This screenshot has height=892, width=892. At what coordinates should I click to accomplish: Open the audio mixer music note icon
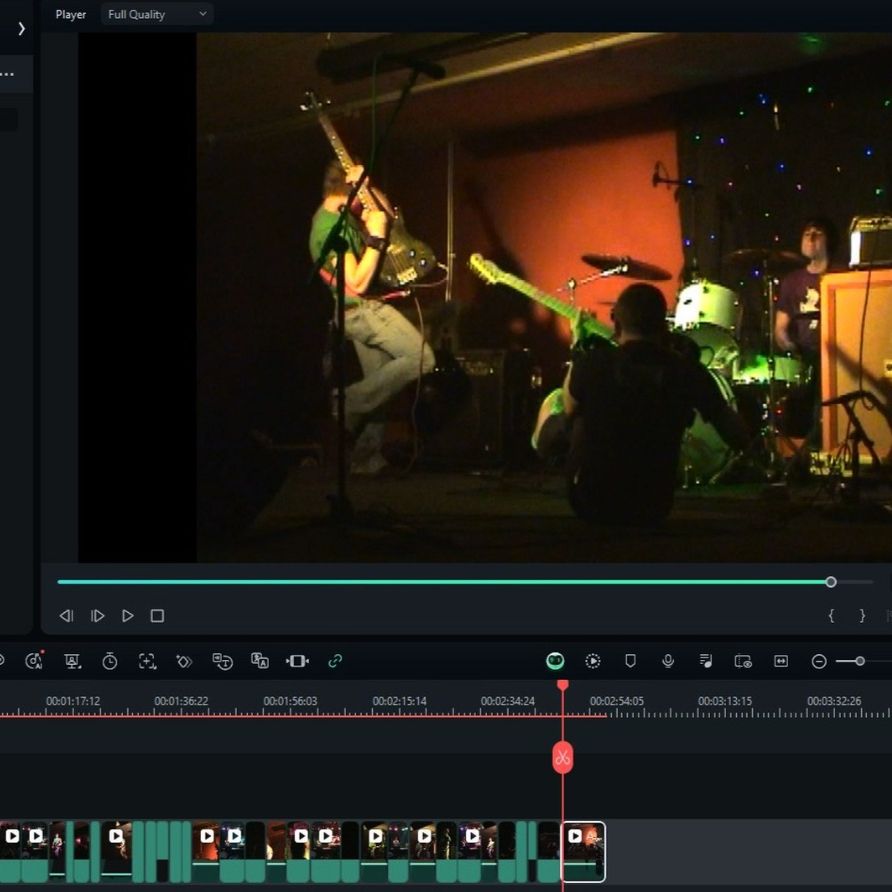click(706, 661)
